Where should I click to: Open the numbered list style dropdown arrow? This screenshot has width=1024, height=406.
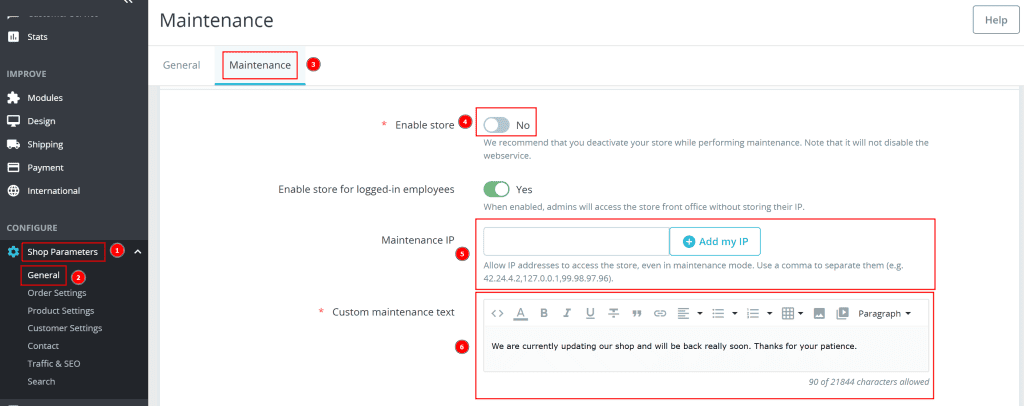point(769,313)
